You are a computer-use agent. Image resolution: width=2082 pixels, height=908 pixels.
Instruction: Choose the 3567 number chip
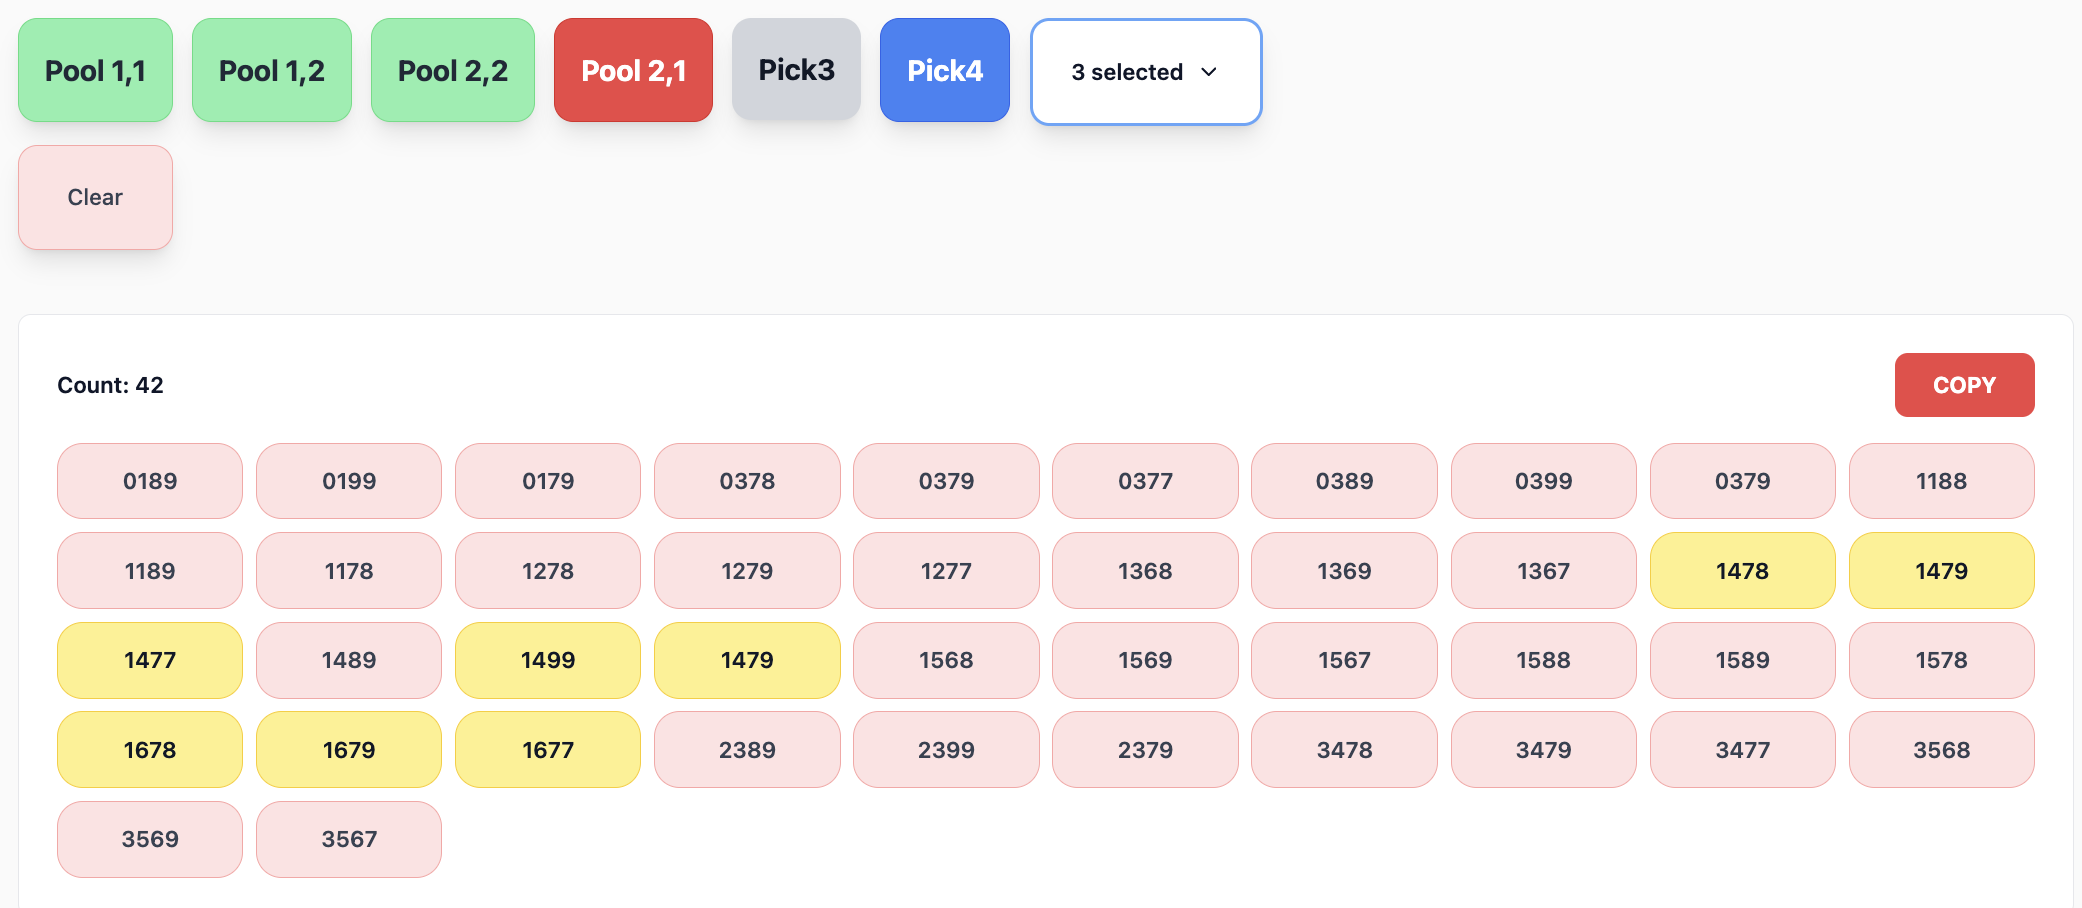click(x=349, y=839)
